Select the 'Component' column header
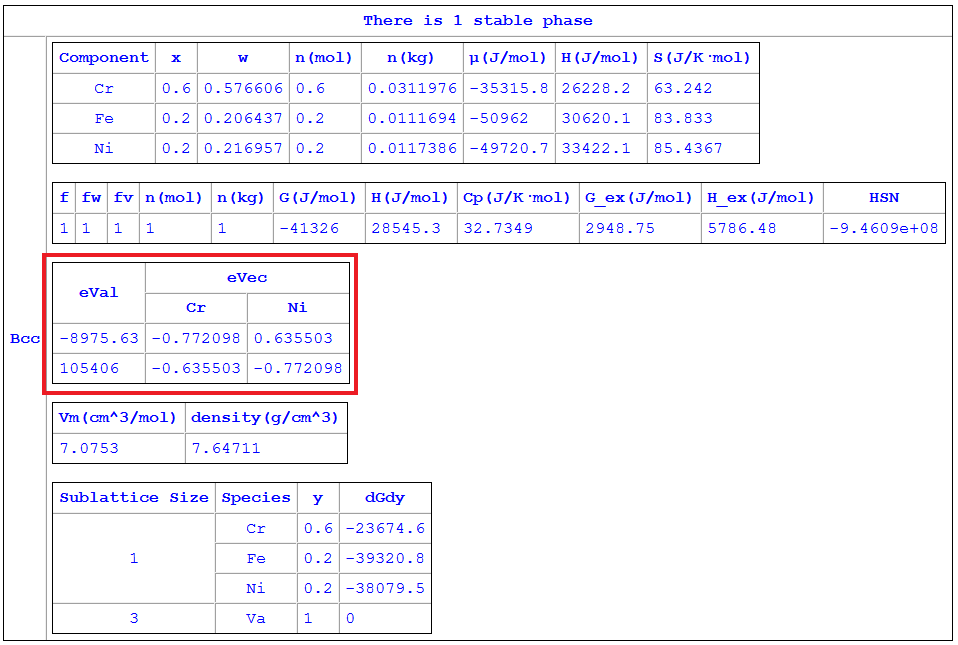 coord(104,58)
